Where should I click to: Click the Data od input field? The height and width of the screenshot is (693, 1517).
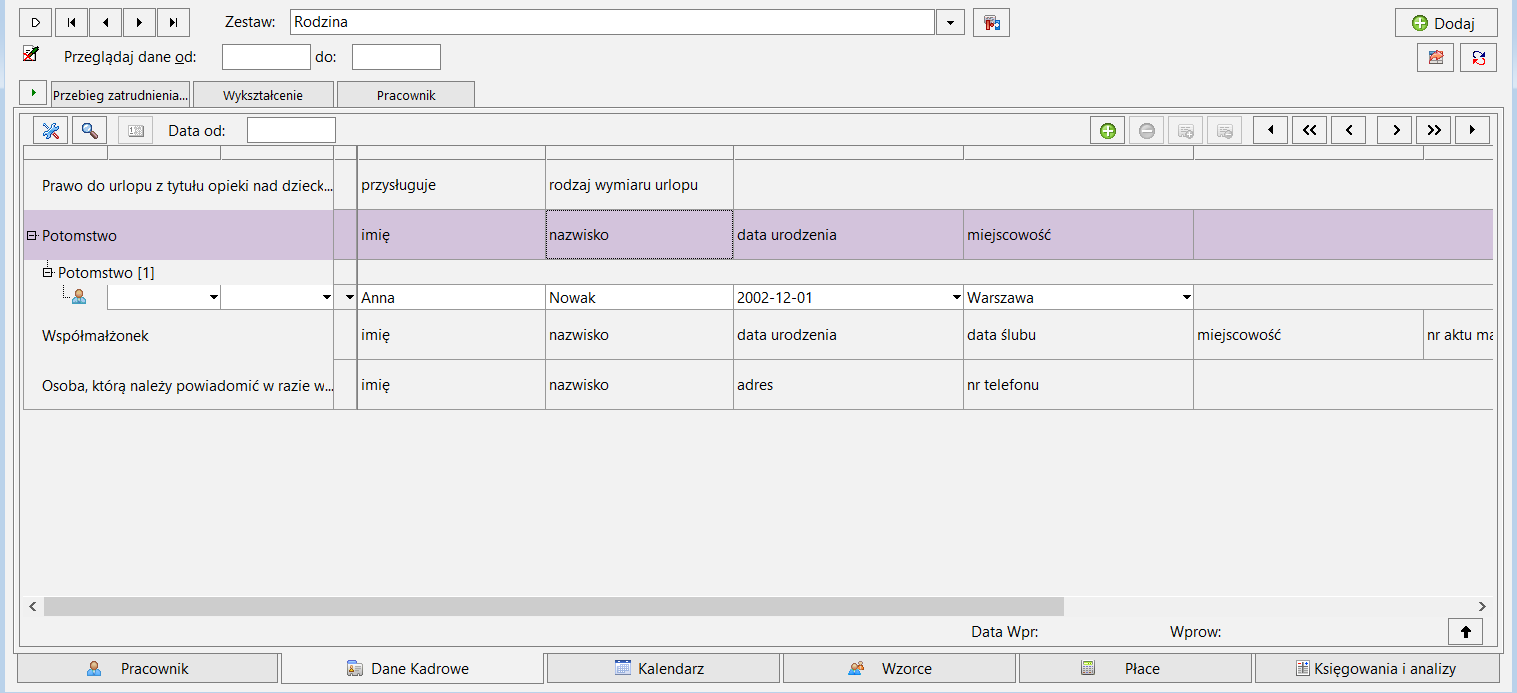(291, 130)
